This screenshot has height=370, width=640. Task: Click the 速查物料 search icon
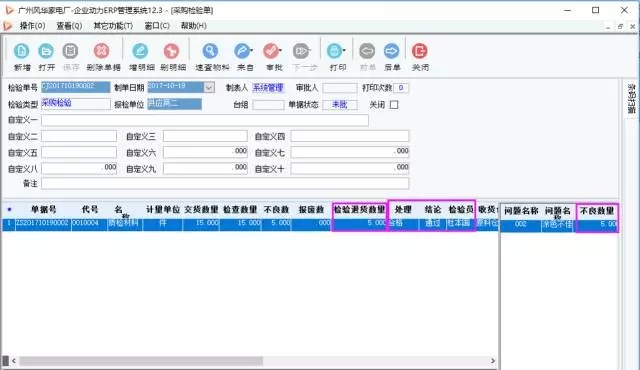(x=210, y=51)
